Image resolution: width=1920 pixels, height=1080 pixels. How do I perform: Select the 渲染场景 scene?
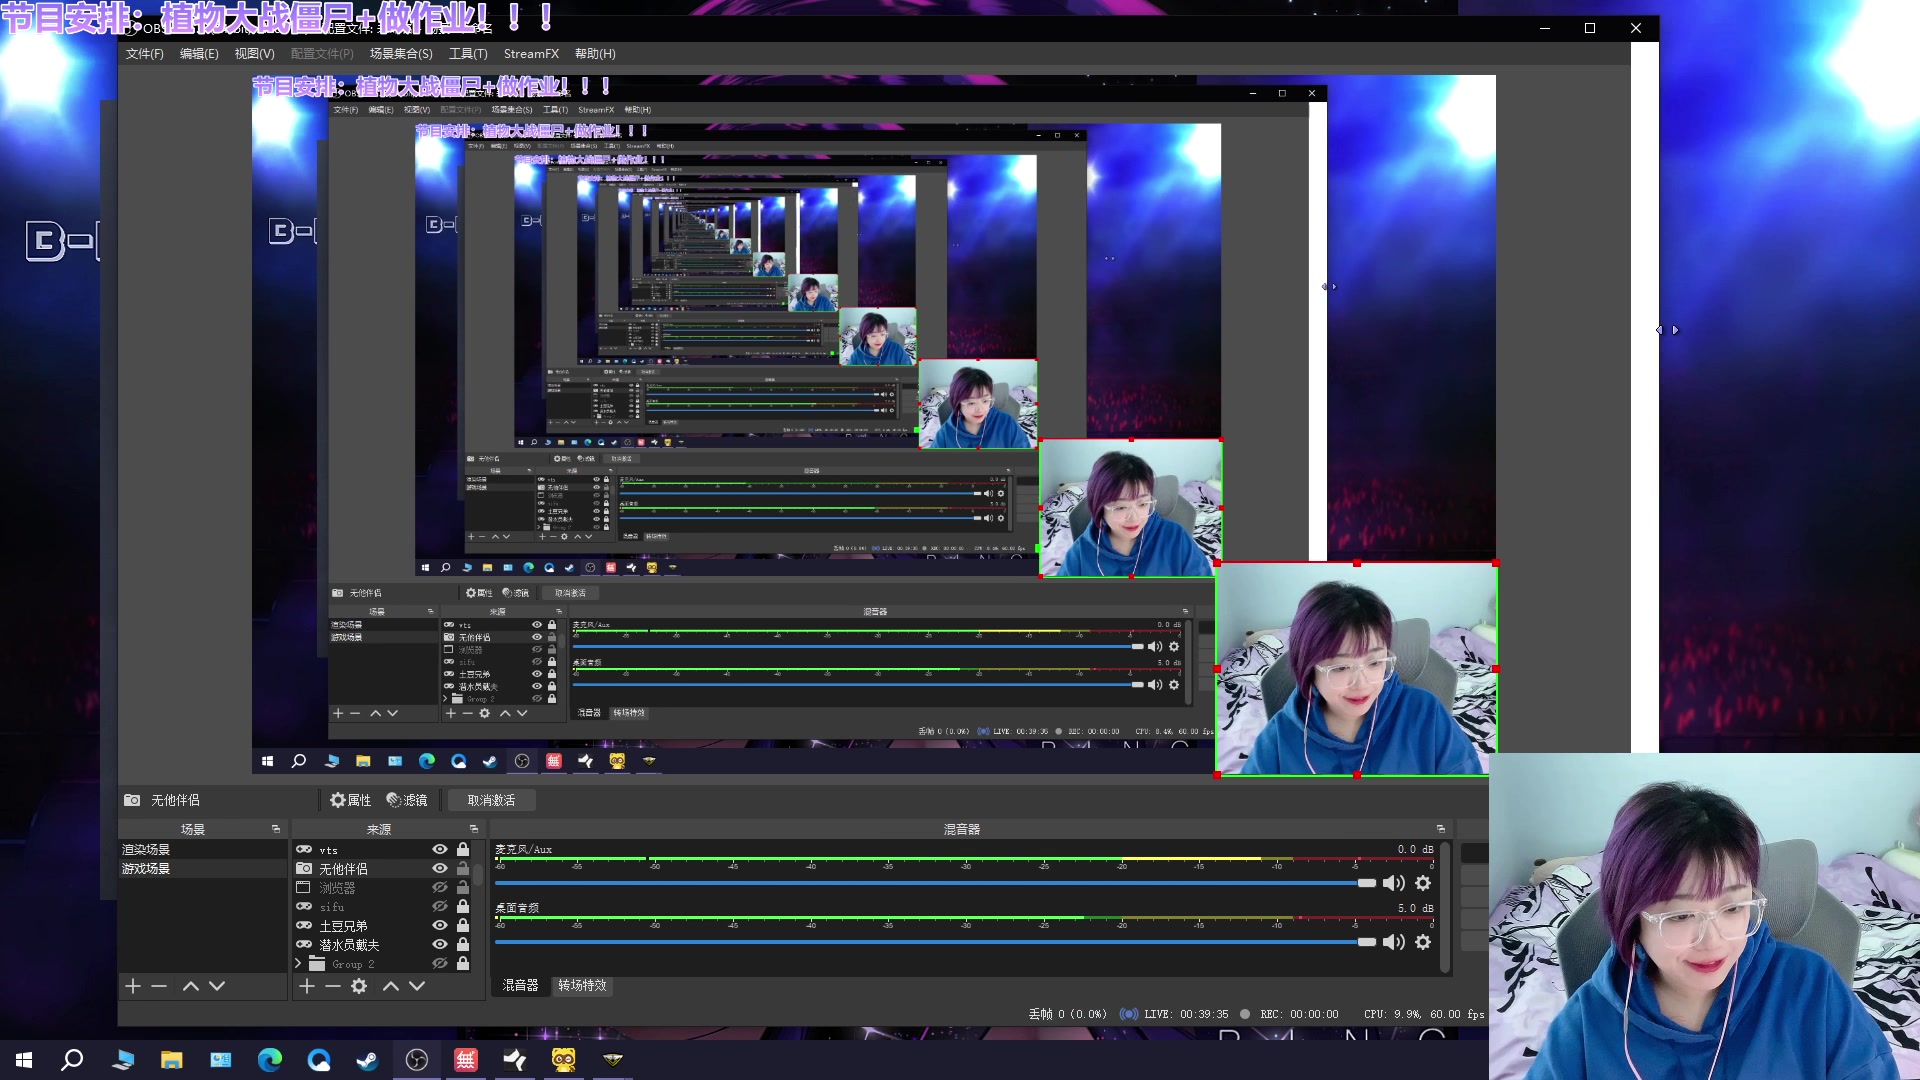146,849
